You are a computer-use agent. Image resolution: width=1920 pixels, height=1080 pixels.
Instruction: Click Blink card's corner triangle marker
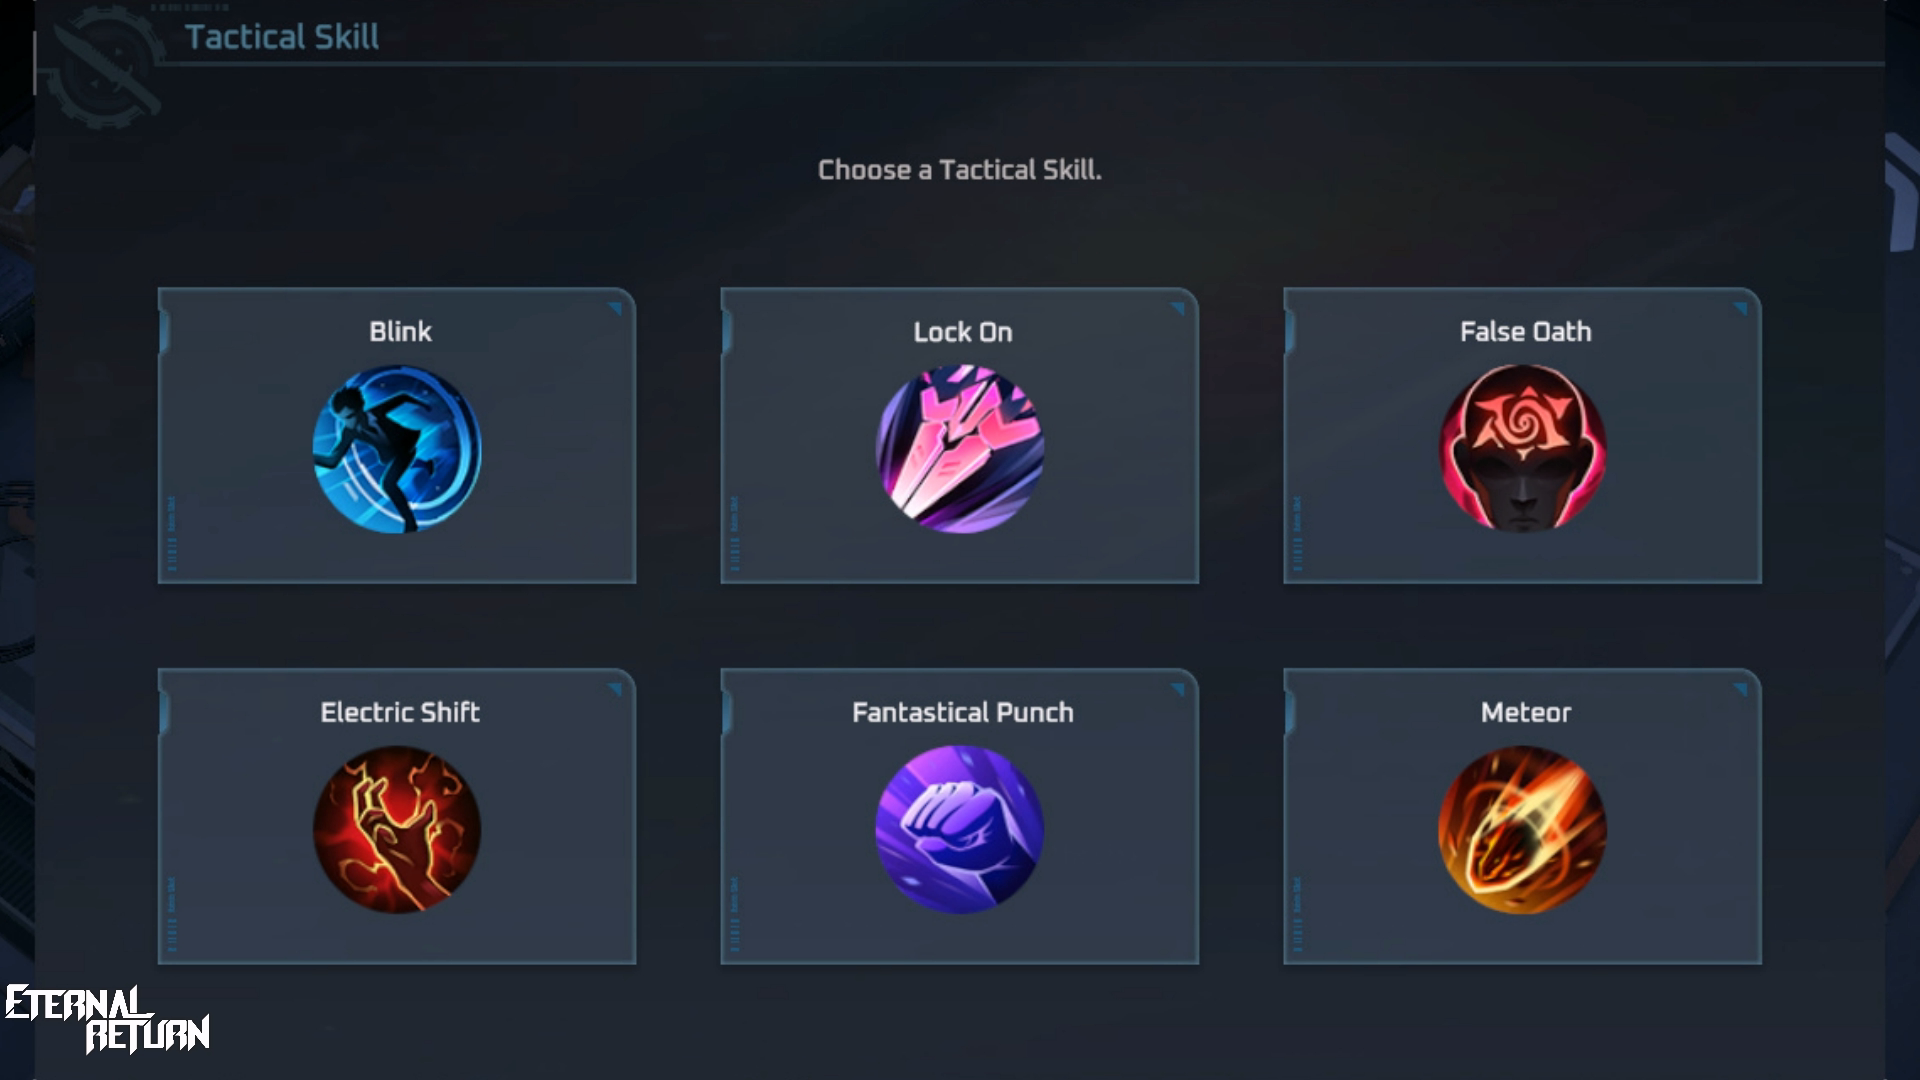pos(616,309)
